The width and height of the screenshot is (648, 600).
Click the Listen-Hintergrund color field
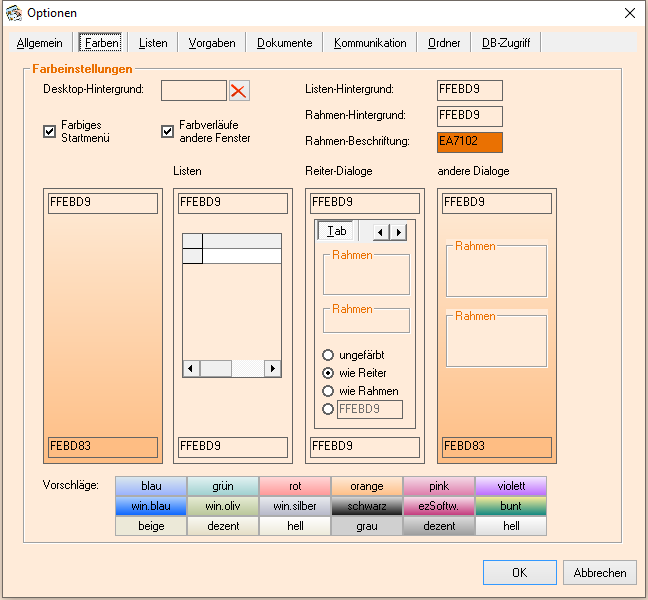pos(470,90)
